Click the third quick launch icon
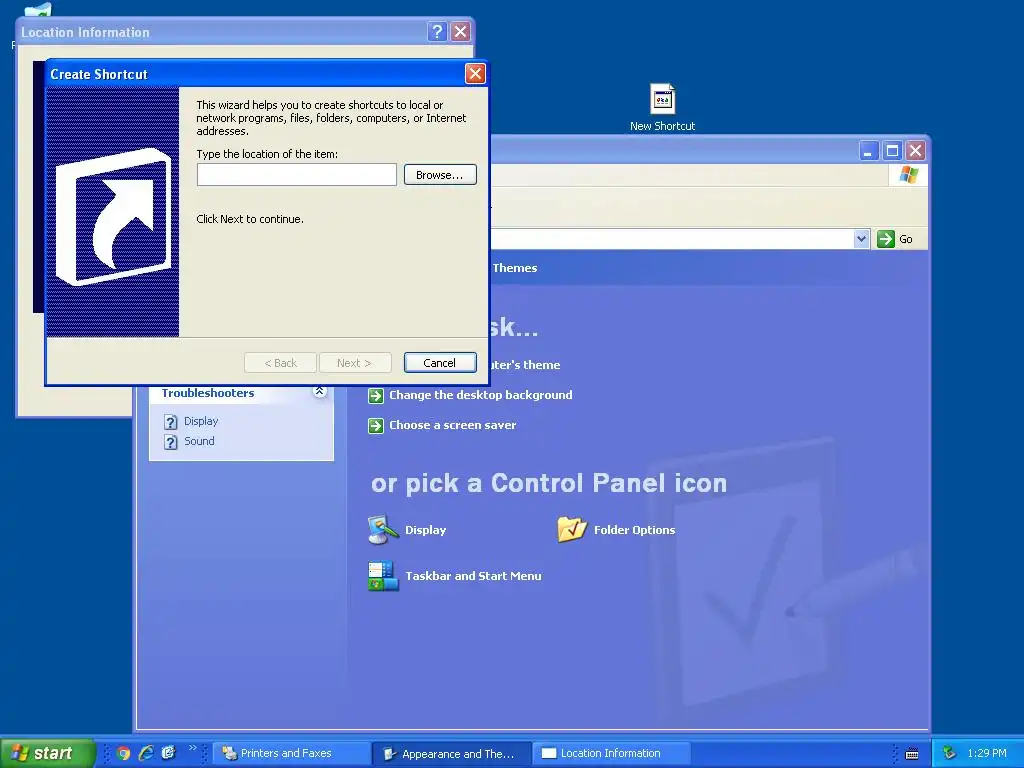The image size is (1024, 768). tap(168, 754)
